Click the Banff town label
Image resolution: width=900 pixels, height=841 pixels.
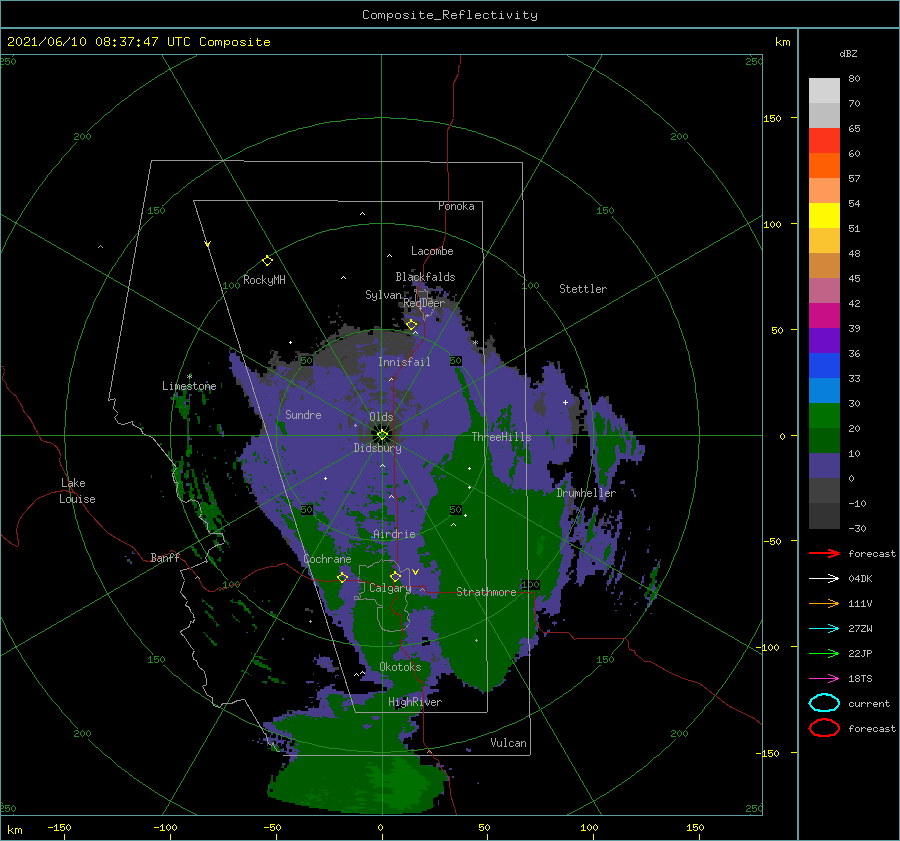click(165, 557)
